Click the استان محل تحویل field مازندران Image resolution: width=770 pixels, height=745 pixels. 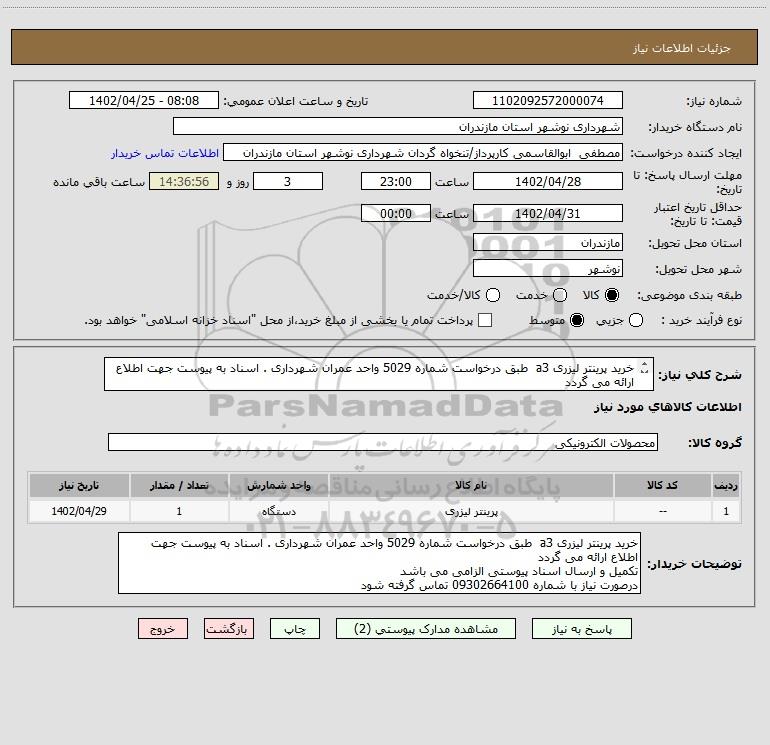click(x=548, y=243)
